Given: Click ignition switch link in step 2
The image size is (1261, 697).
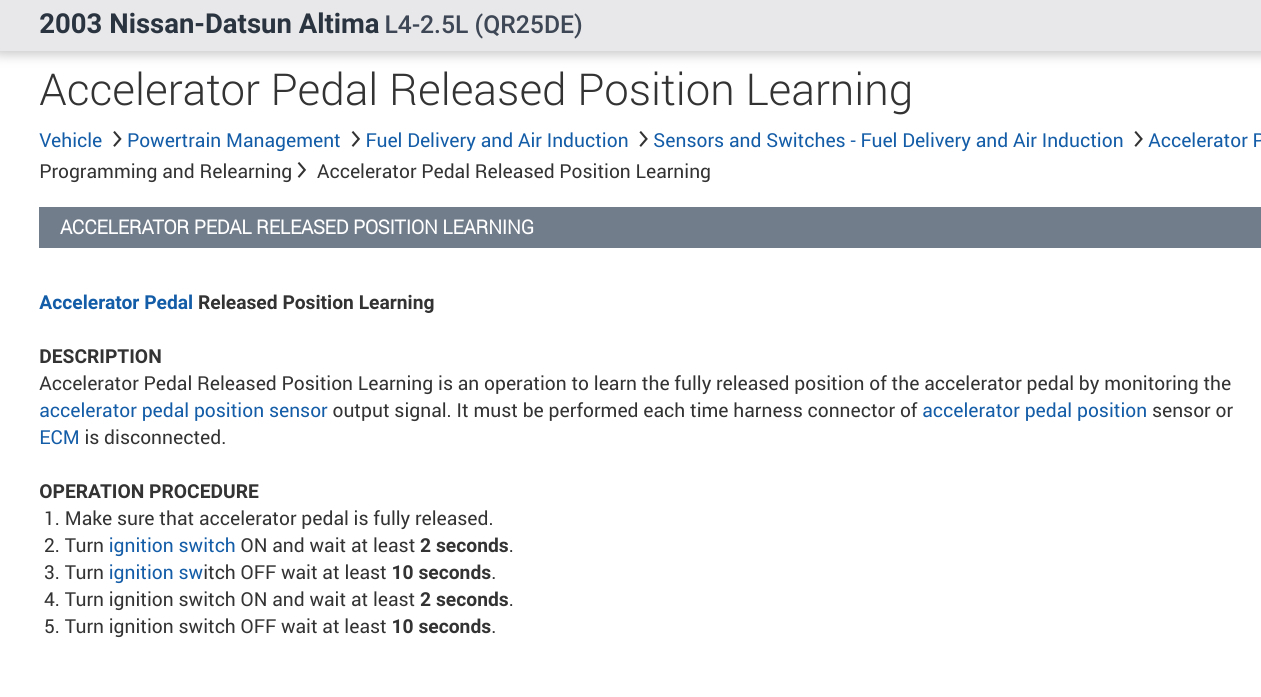Looking at the screenshot, I should pyautogui.click(x=172, y=546).
